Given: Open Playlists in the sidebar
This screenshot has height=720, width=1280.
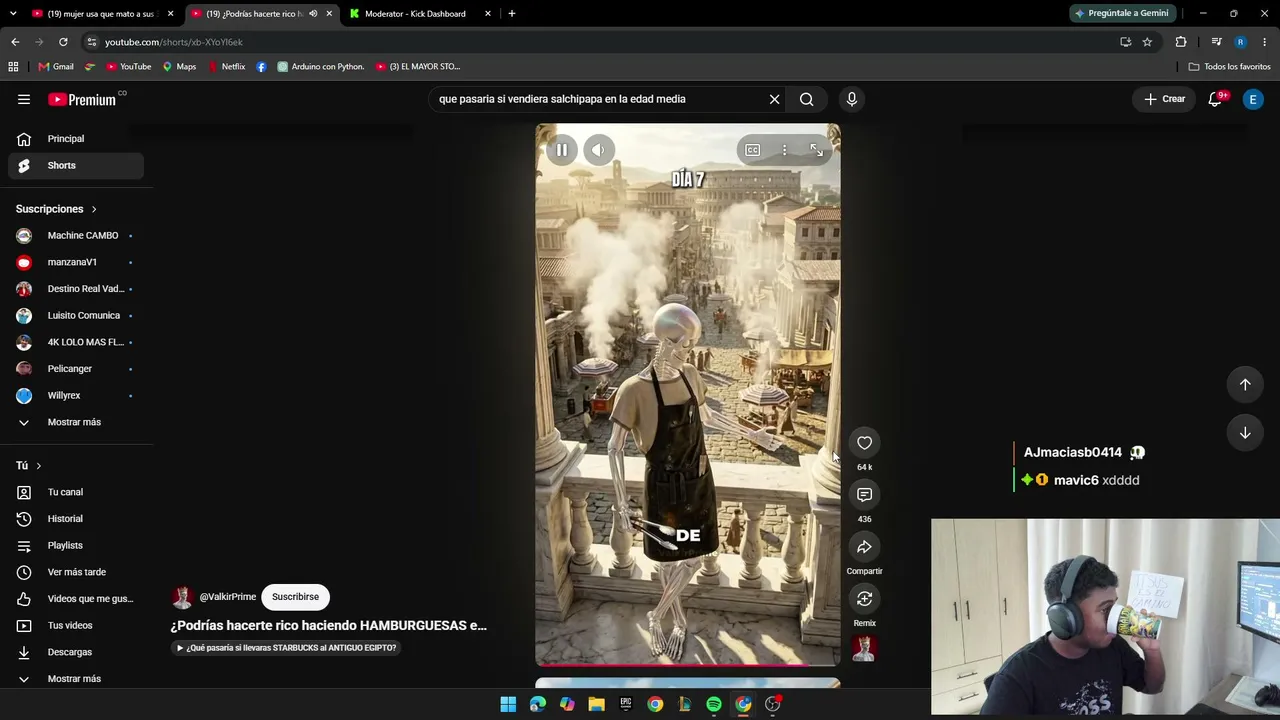Looking at the screenshot, I should pos(76,545).
